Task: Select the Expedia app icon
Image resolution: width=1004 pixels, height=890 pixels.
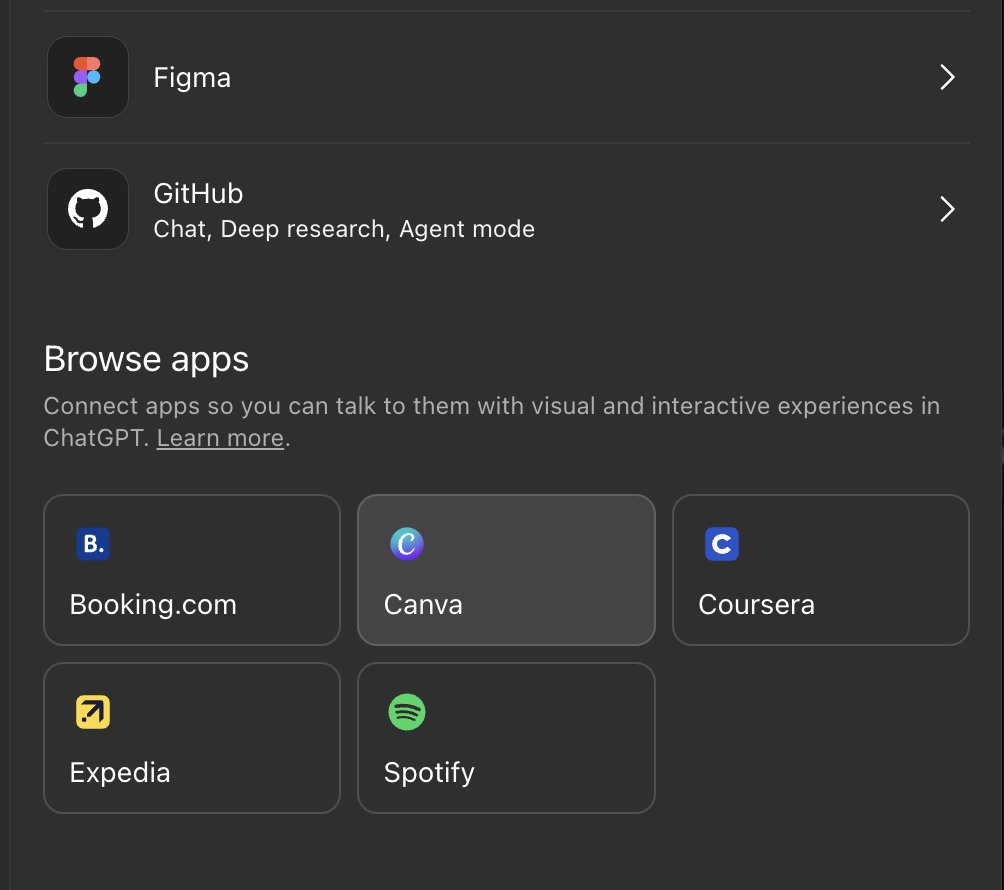Action: [91, 711]
